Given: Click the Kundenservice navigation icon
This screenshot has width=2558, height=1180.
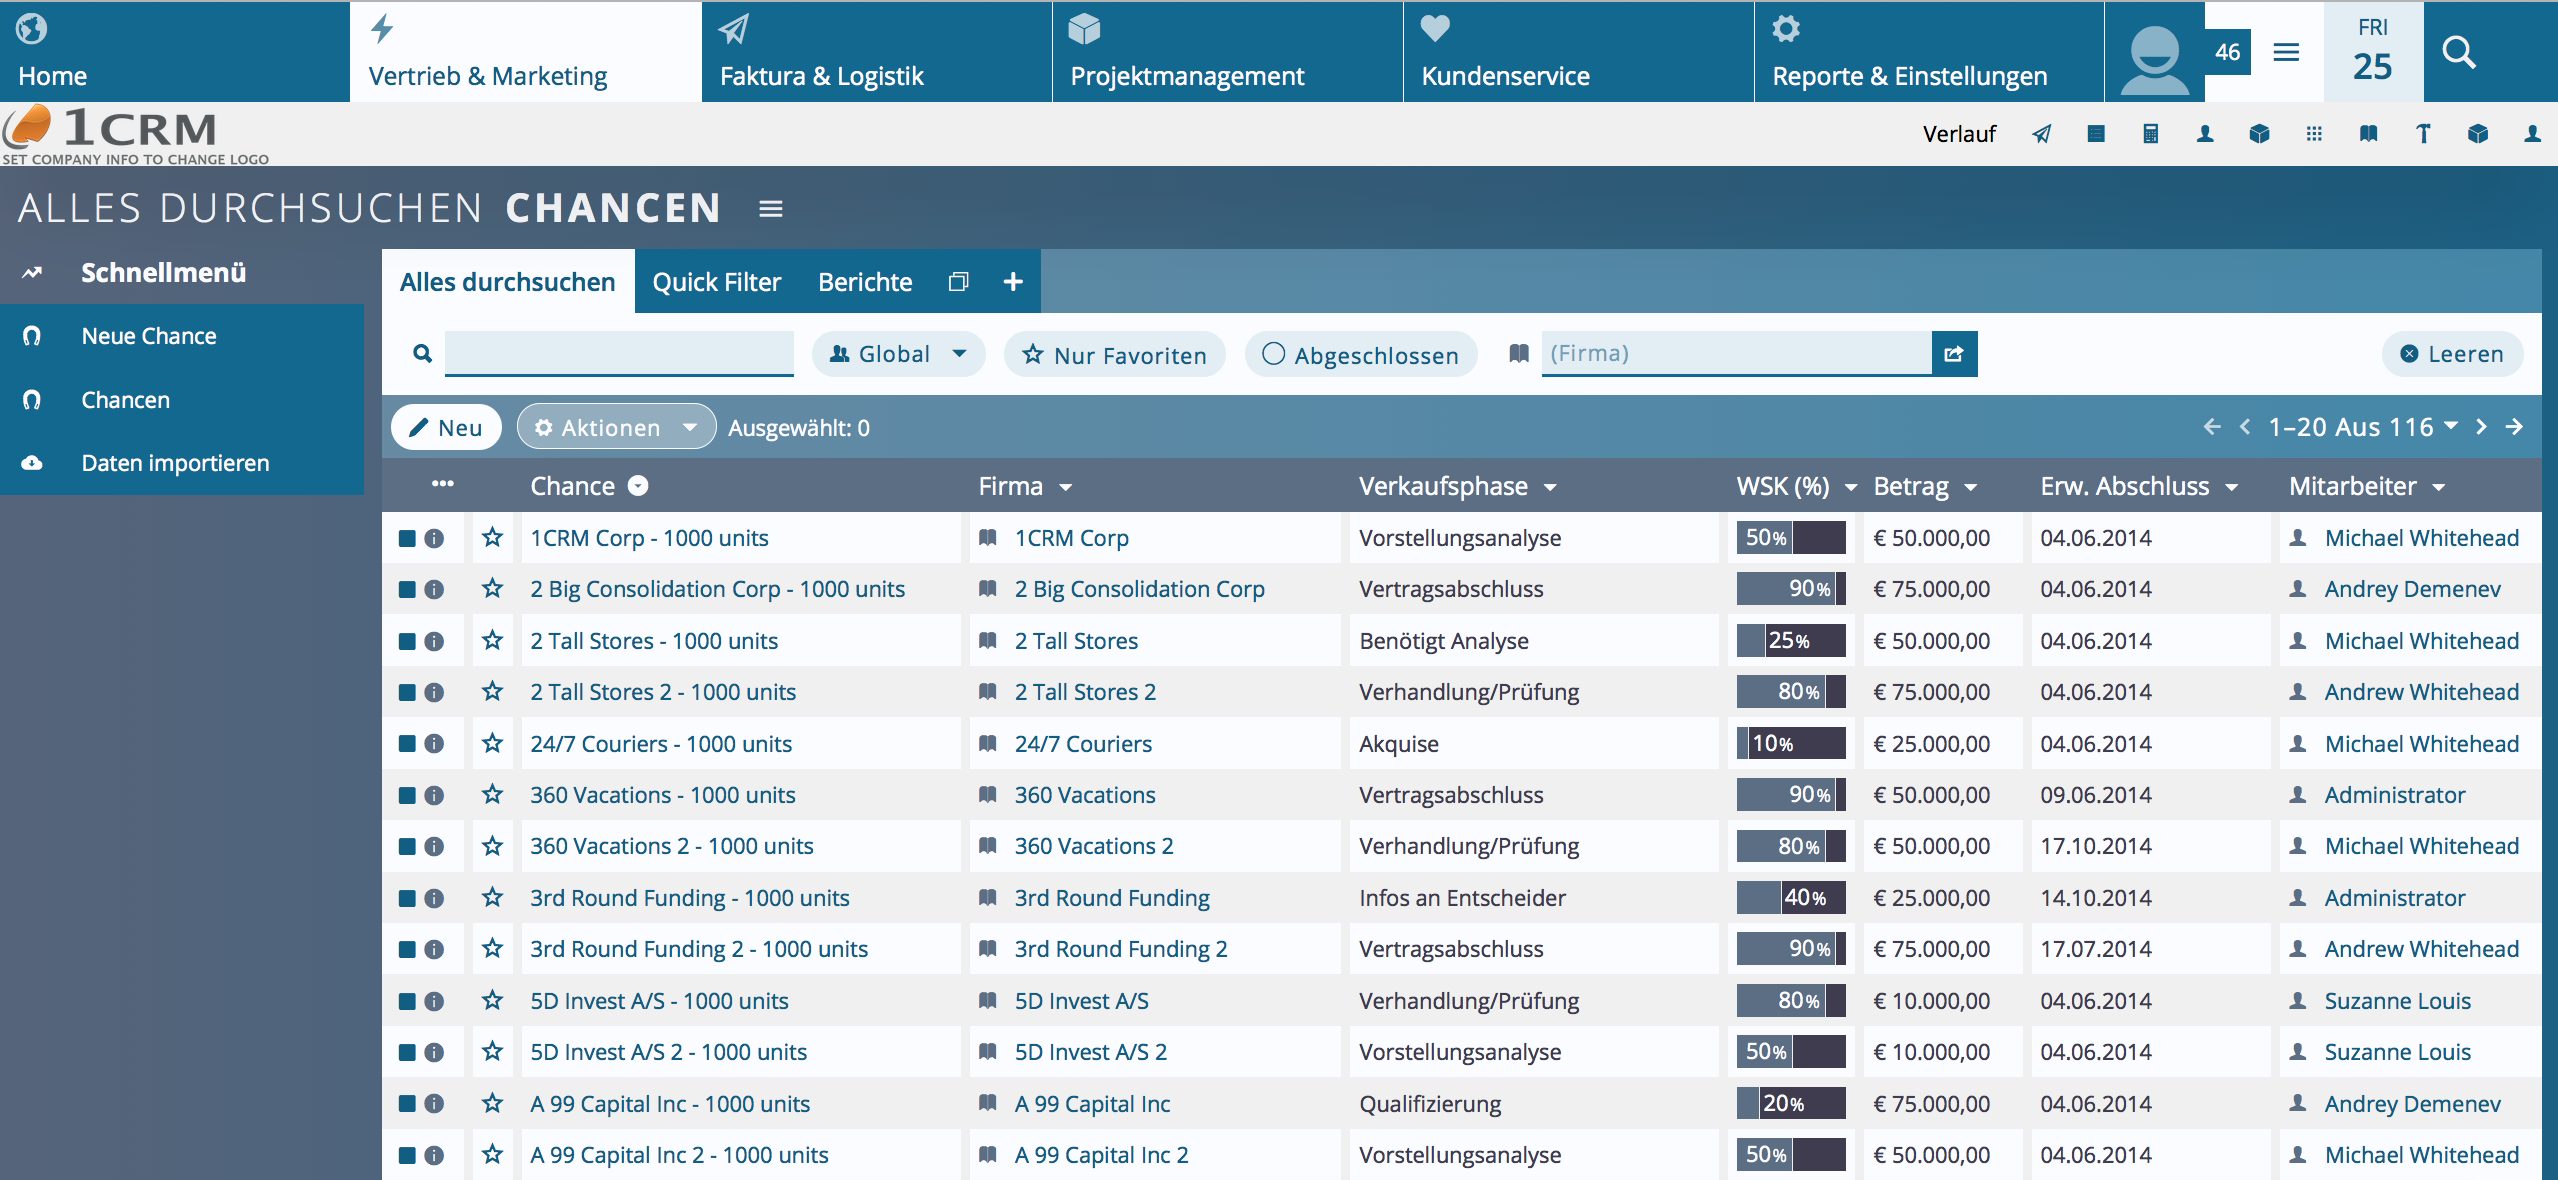Looking at the screenshot, I should pos(1434,26).
